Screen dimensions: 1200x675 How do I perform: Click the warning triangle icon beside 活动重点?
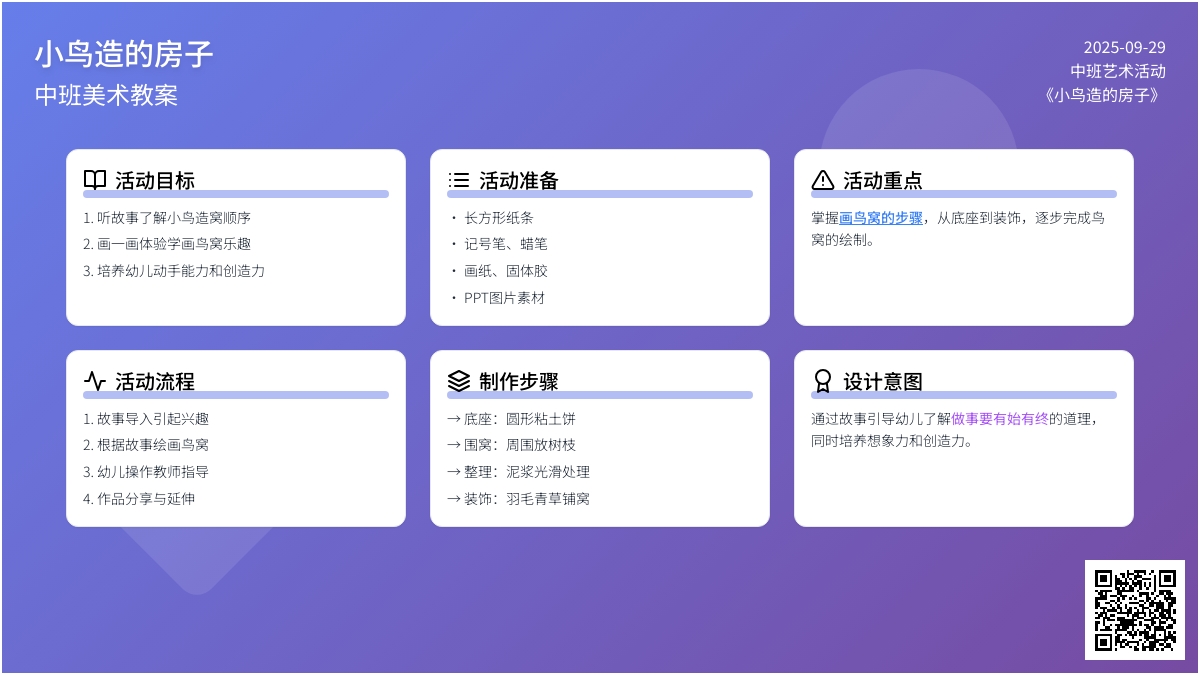(x=823, y=180)
